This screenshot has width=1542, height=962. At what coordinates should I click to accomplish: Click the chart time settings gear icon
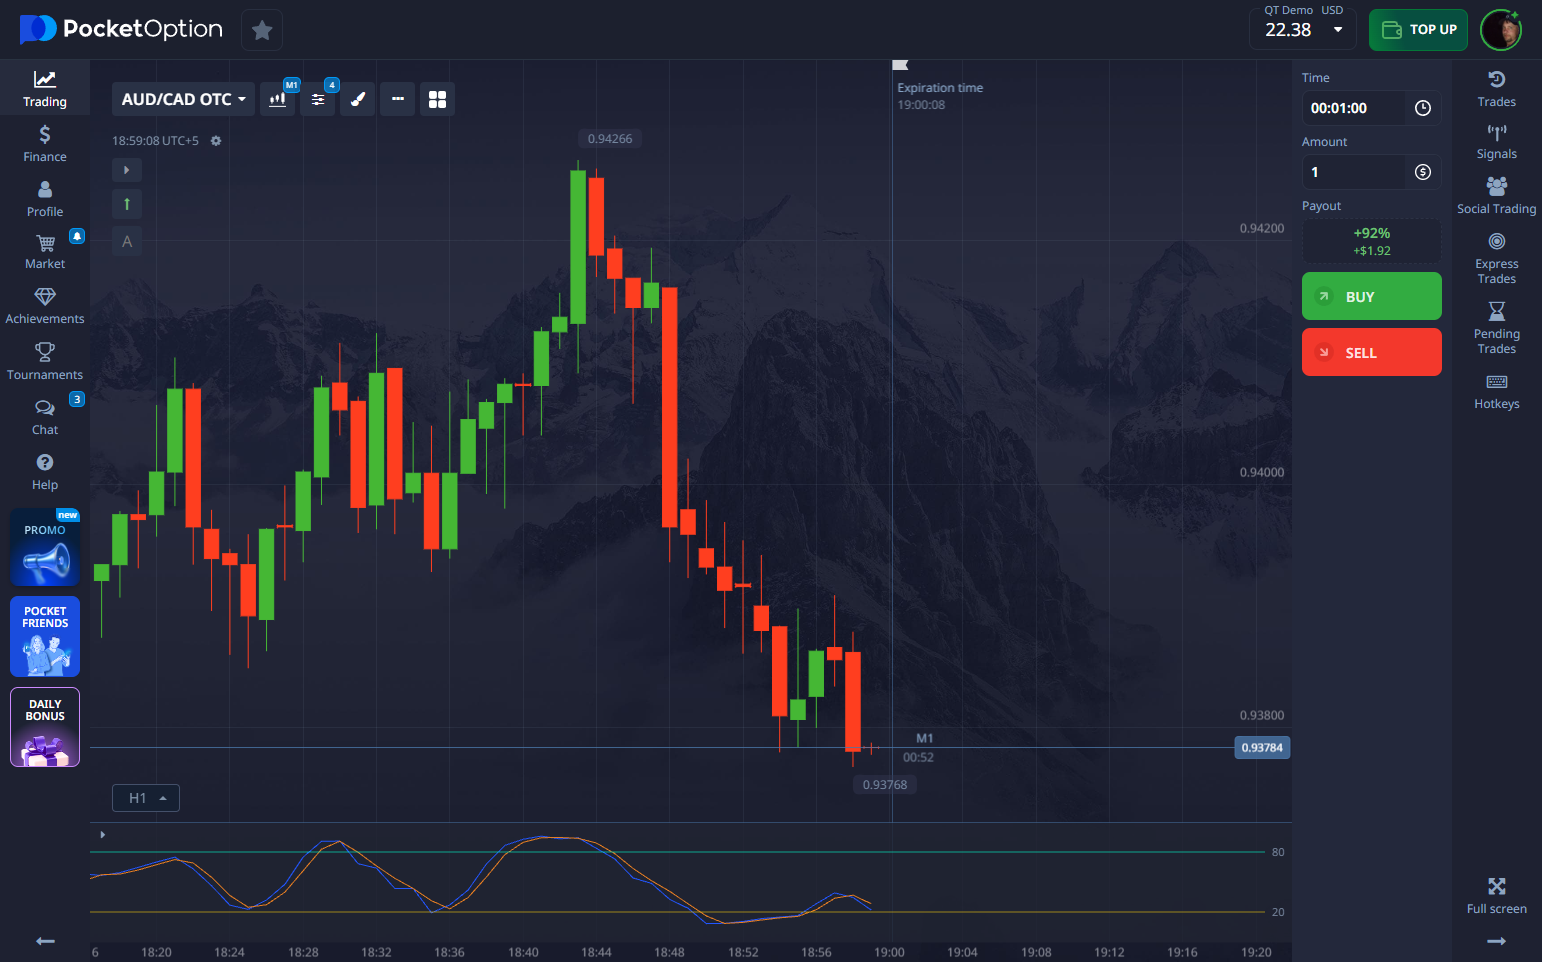point(216,141)
